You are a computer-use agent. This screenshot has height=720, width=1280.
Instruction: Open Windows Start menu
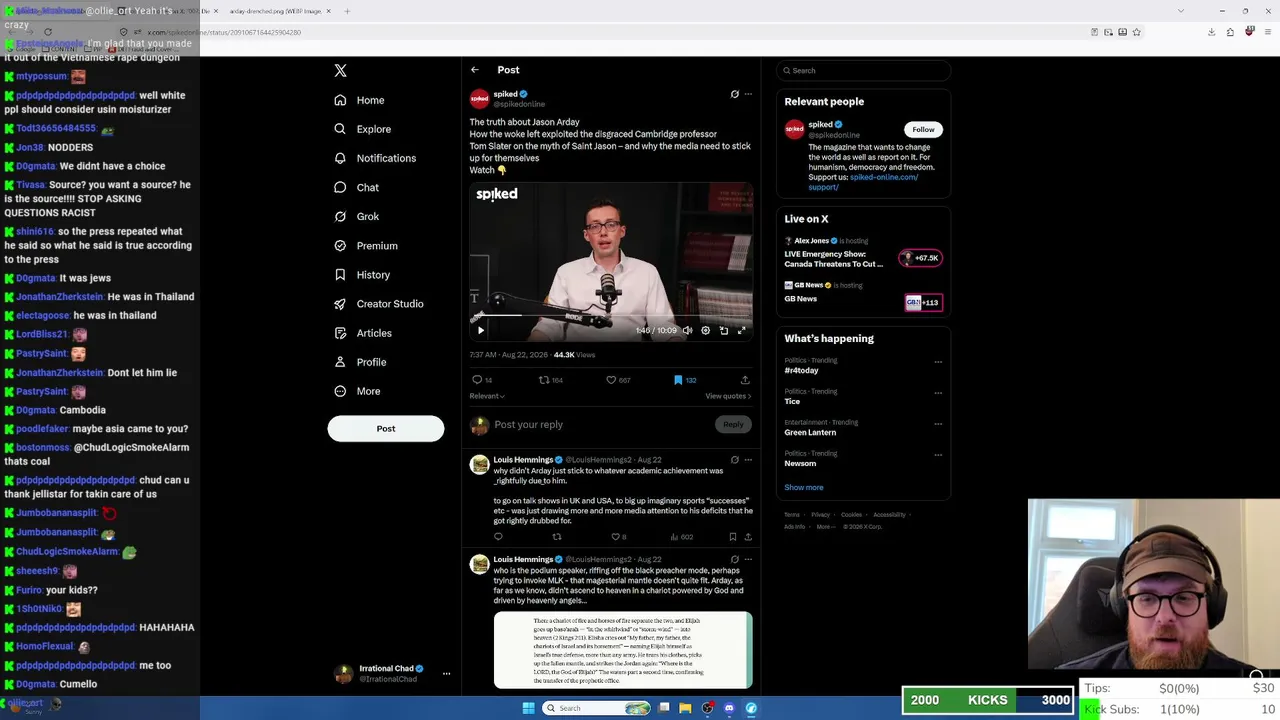tap(528, 708)
